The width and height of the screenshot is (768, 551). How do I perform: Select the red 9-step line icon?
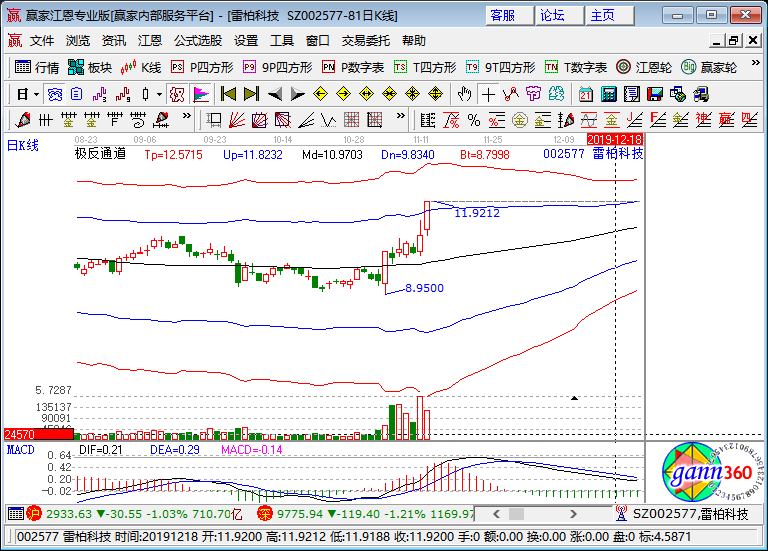point(123,94)
